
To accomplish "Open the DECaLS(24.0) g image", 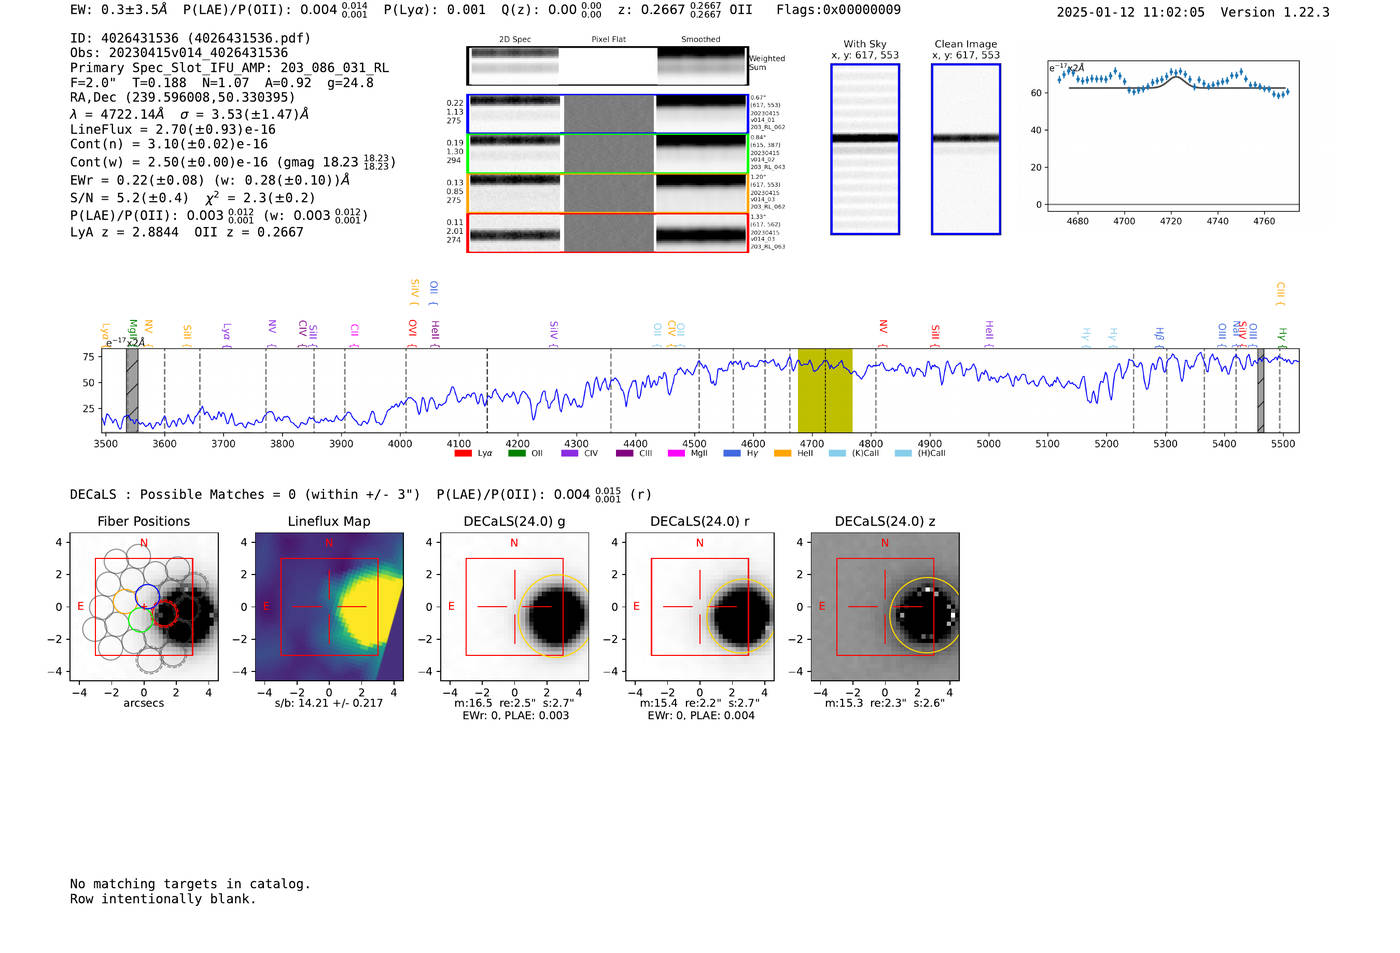I will (514, 607).
